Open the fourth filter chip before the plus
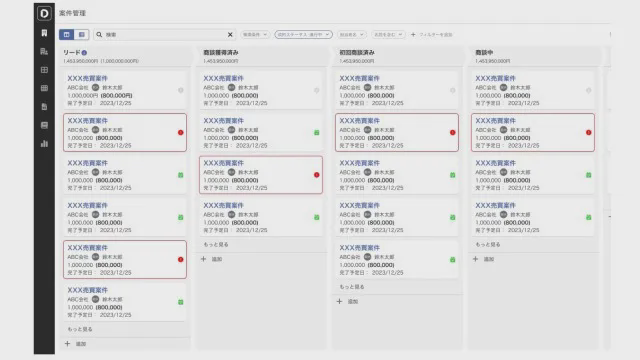The height and width of the screenshot is (360, 640). 388,35
